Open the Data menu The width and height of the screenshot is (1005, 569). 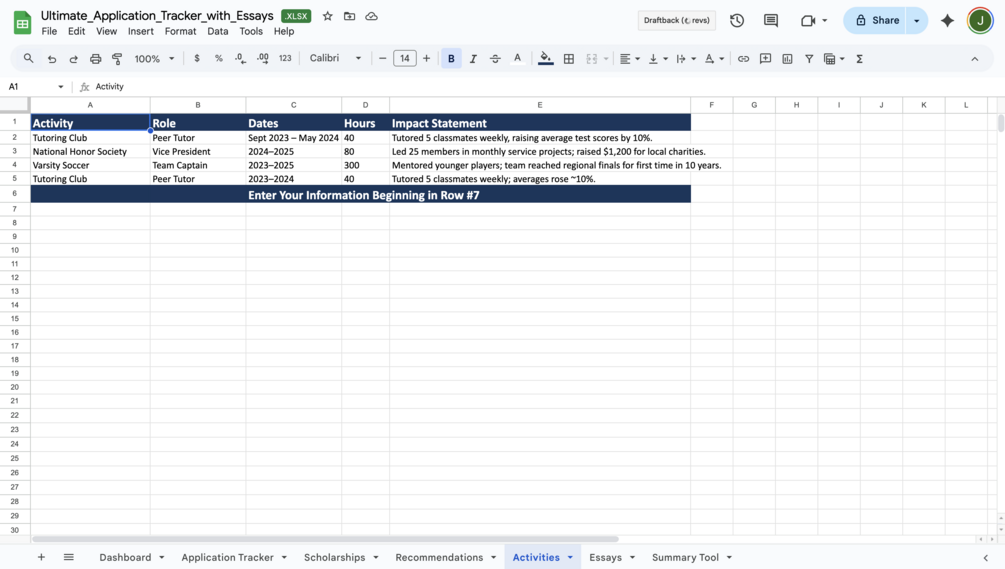217,31
